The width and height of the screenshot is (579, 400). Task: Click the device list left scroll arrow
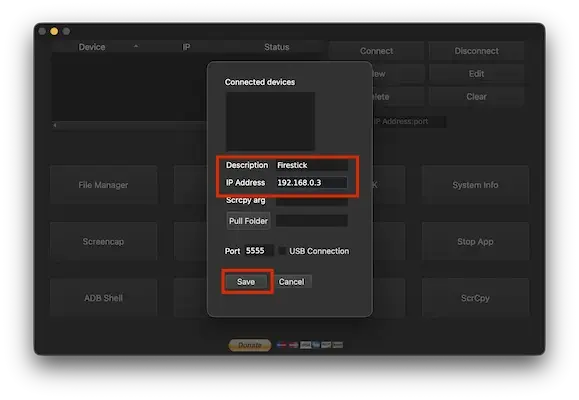(x=55, y=125)
